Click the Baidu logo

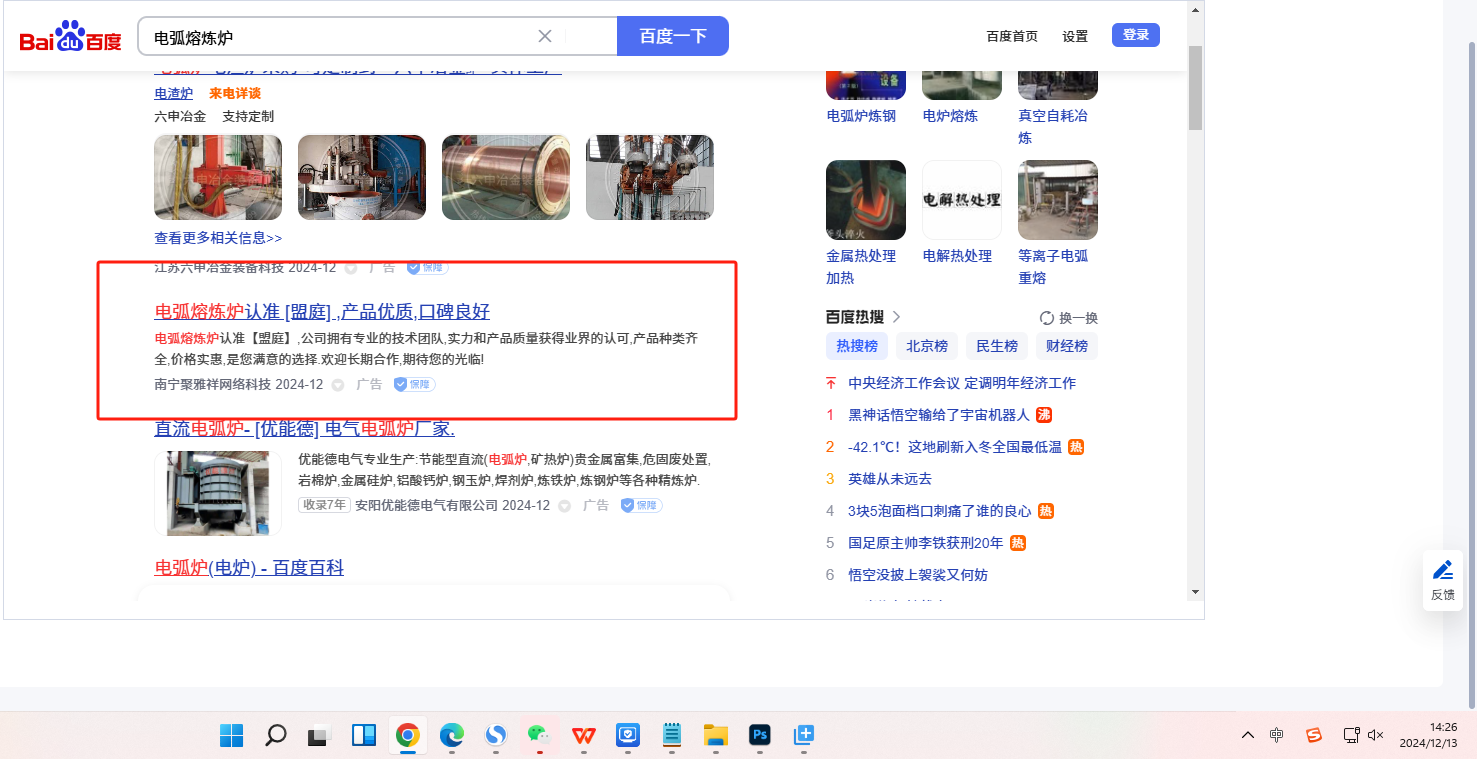(x=70, y=38)
